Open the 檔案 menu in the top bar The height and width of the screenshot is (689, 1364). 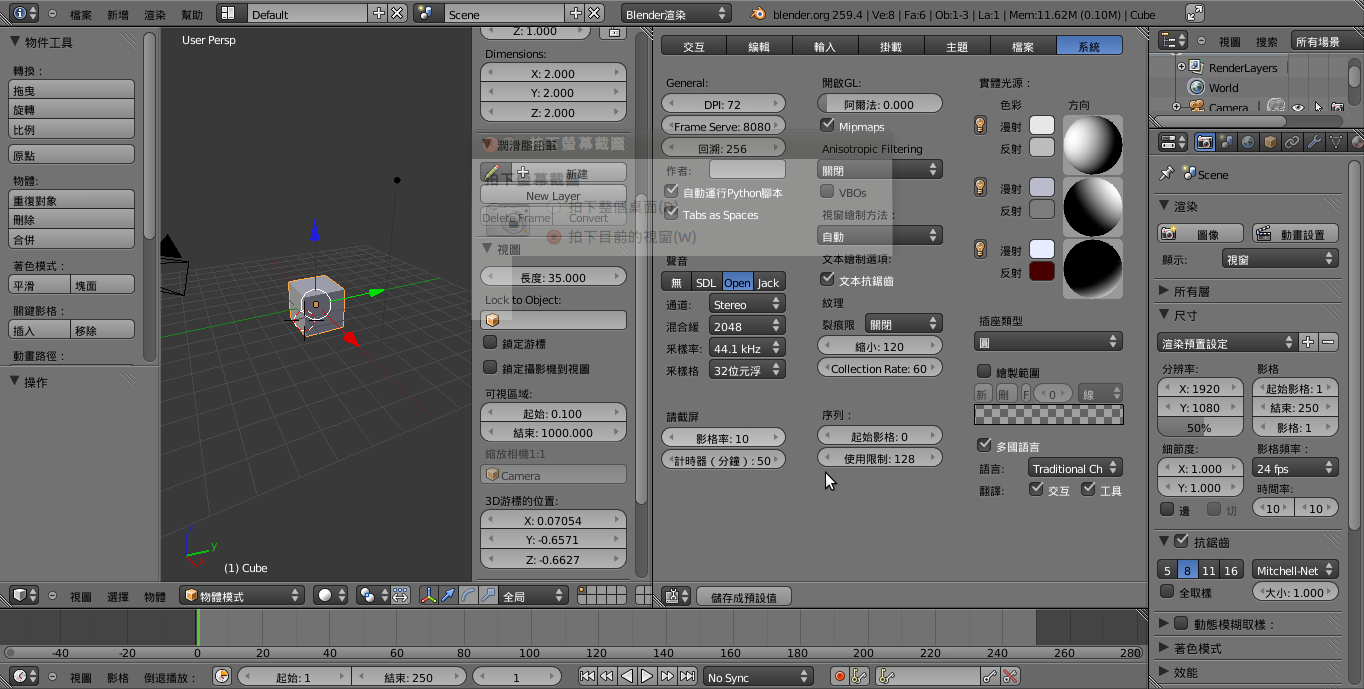click(x=80, y=14)
